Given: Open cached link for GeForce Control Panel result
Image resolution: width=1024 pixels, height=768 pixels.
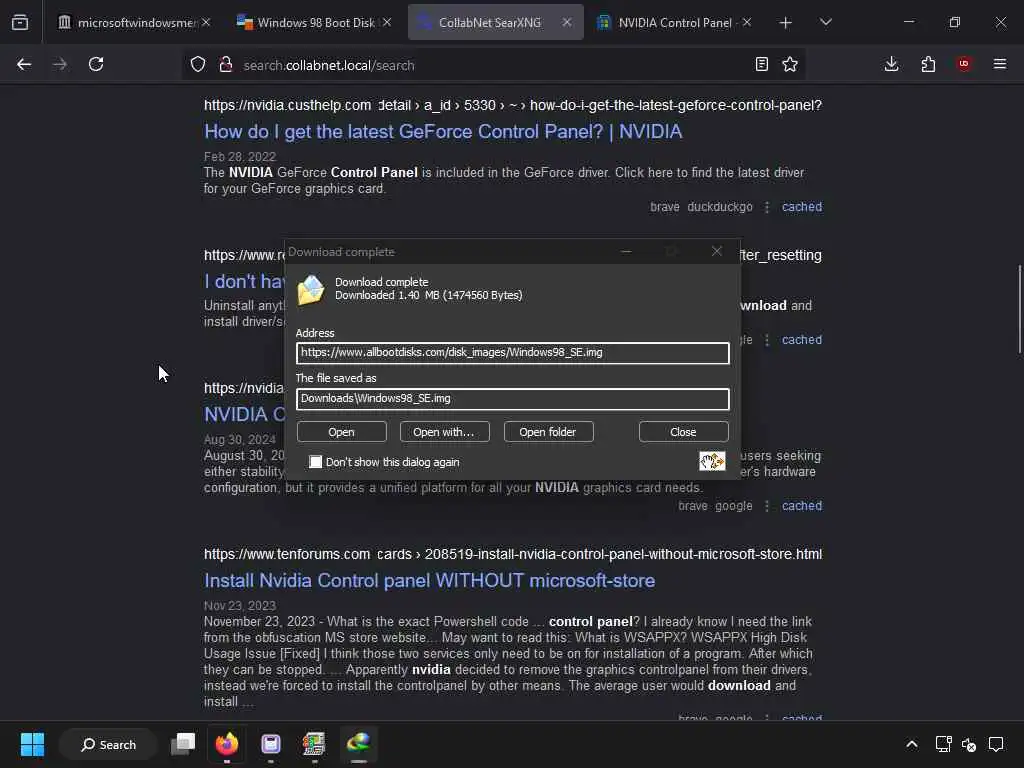Looking at the screenshot, I should tap(801, 206).
